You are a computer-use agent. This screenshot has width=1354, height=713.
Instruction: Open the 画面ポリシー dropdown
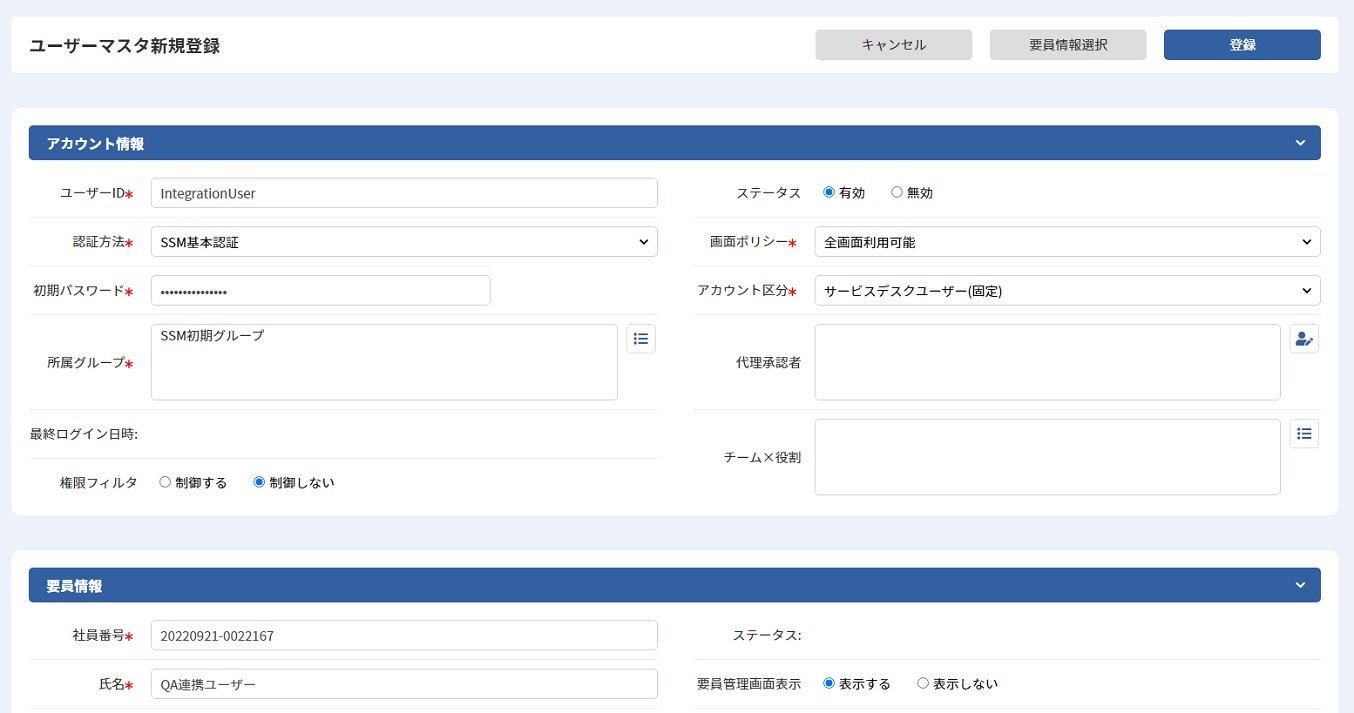coord(1067,242)
